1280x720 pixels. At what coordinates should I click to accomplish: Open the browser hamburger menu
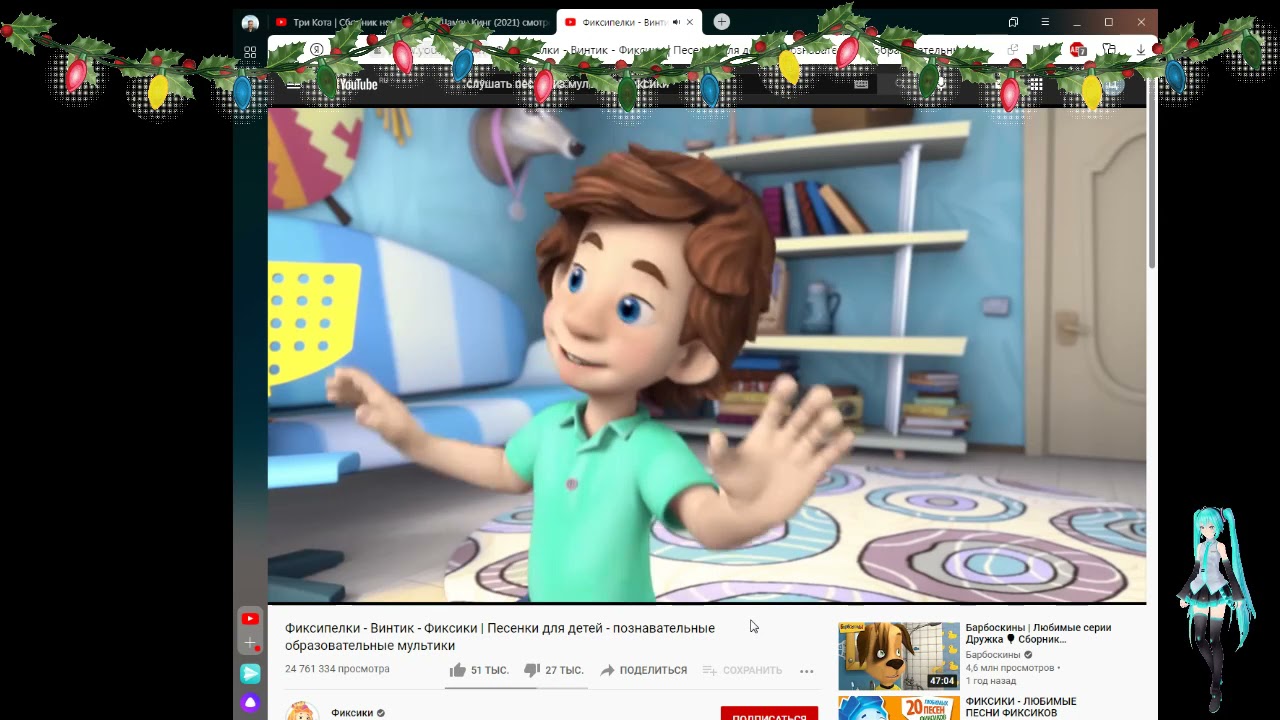tap(1045, 22)
